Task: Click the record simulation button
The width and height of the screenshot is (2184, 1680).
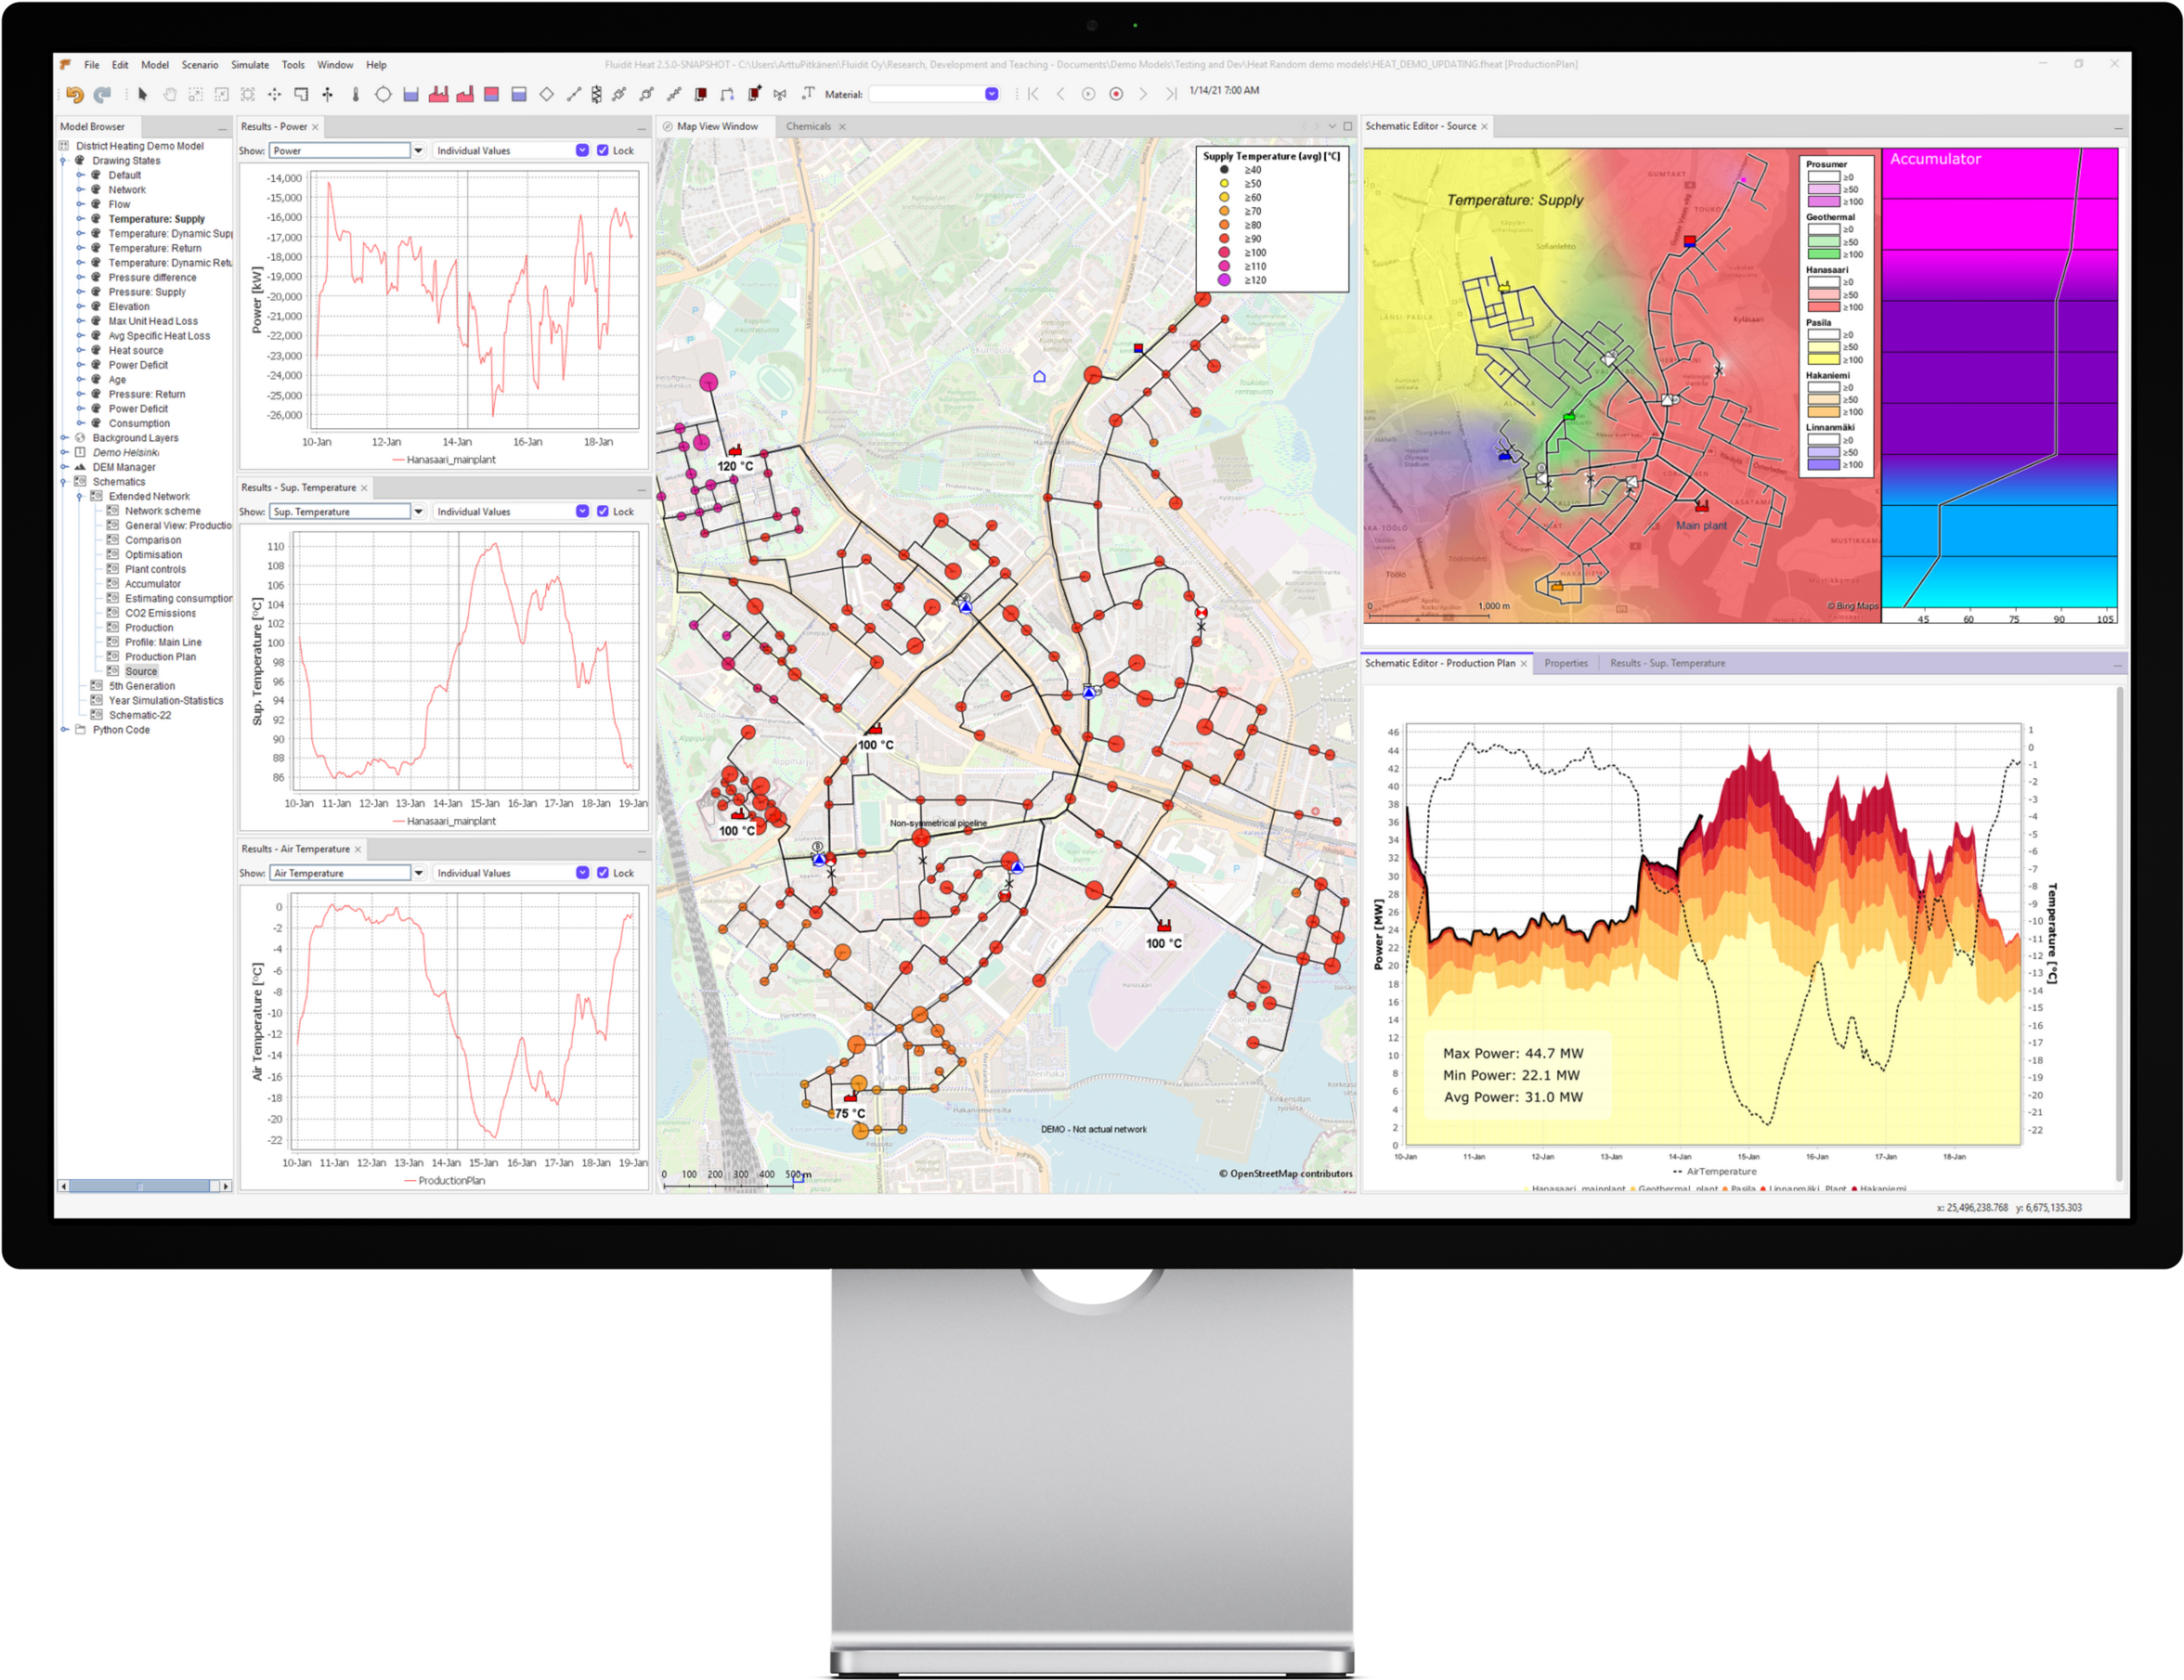Action: point(1116,94)
